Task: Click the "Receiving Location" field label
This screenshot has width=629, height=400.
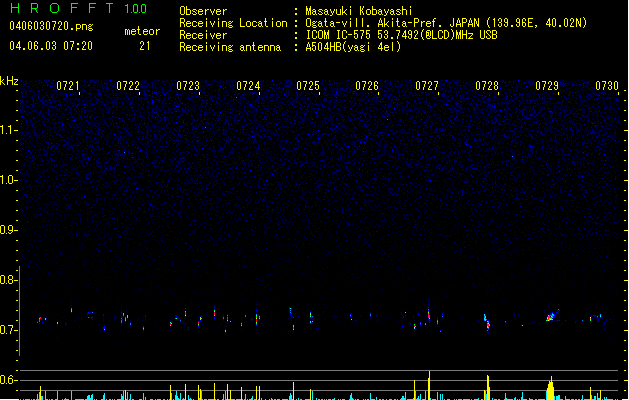Action: click(233, 23)
